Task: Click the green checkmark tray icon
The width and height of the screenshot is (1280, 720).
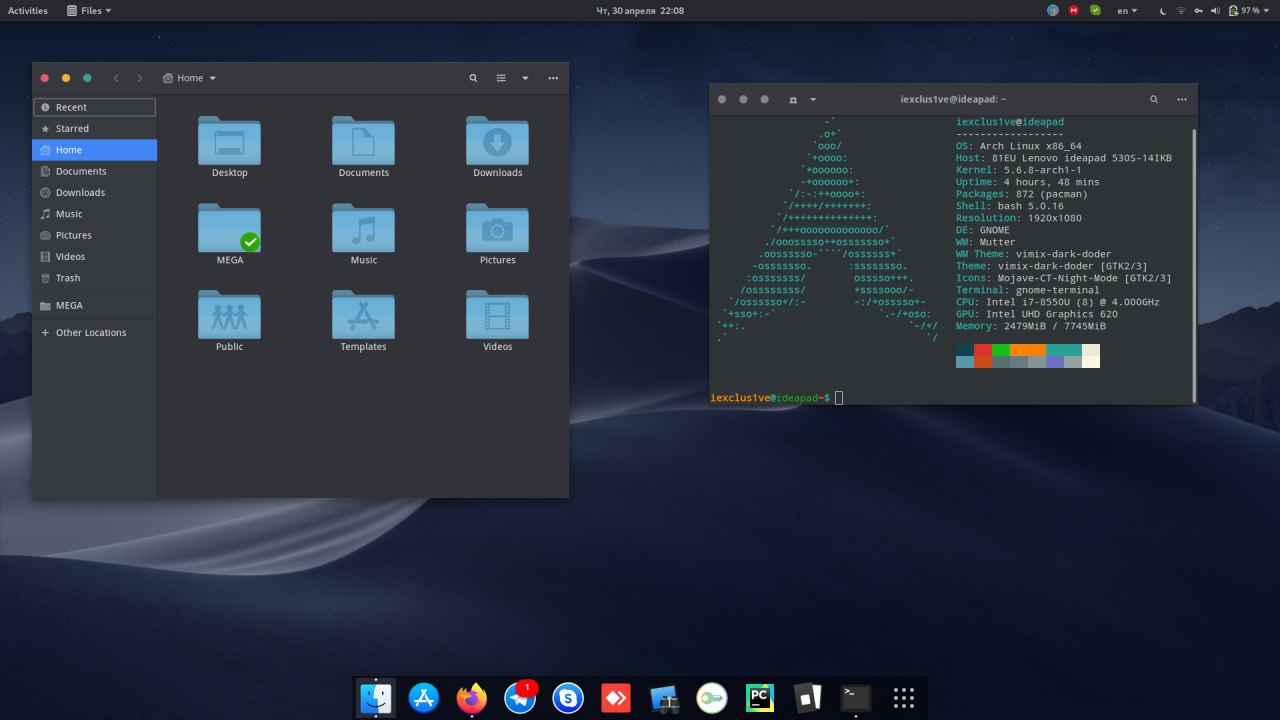Action: 1095,10
